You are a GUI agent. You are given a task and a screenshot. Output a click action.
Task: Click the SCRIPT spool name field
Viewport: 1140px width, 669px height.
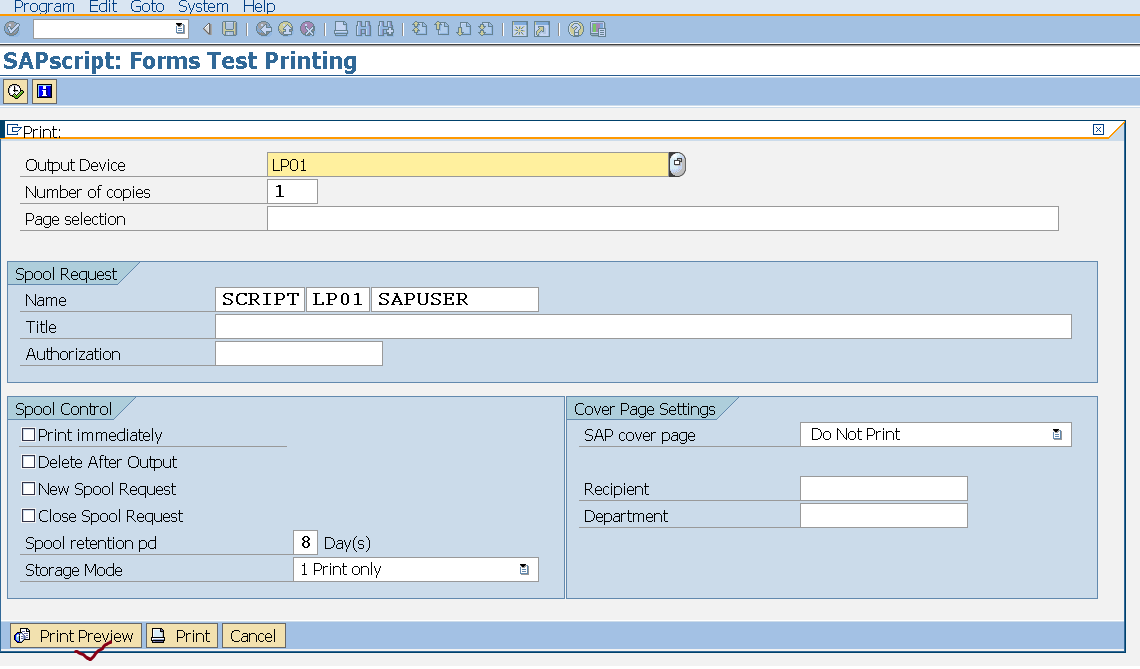coord(260,300)
